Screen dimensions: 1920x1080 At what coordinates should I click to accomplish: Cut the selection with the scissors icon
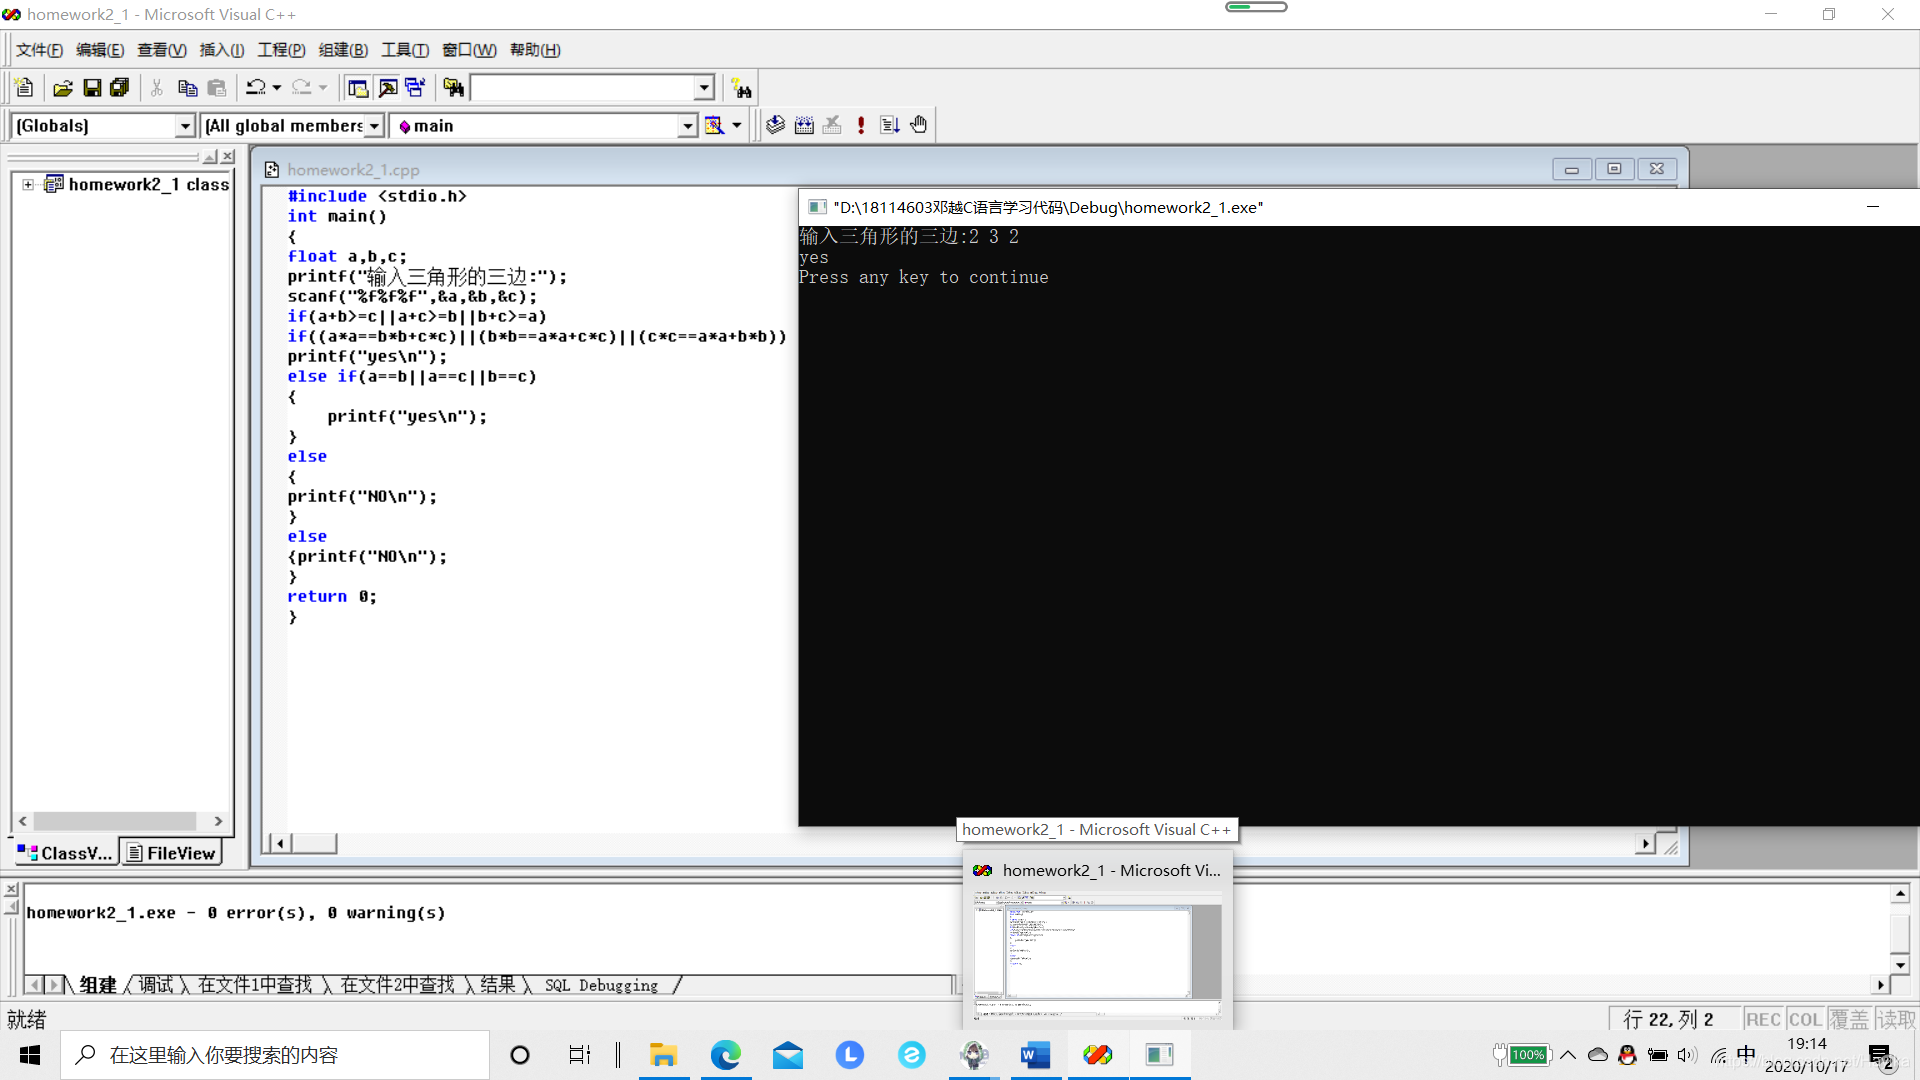click(x=157, y=88)
